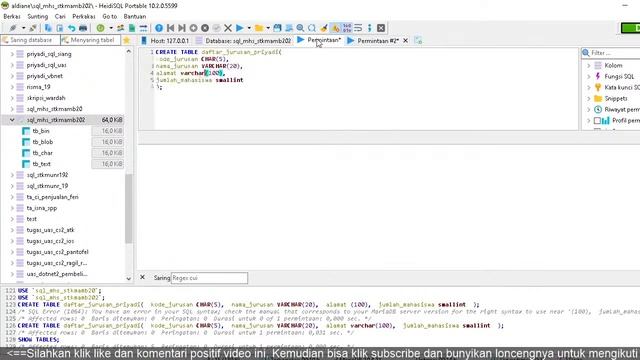Click the new query tab icon

coord(418,40)
